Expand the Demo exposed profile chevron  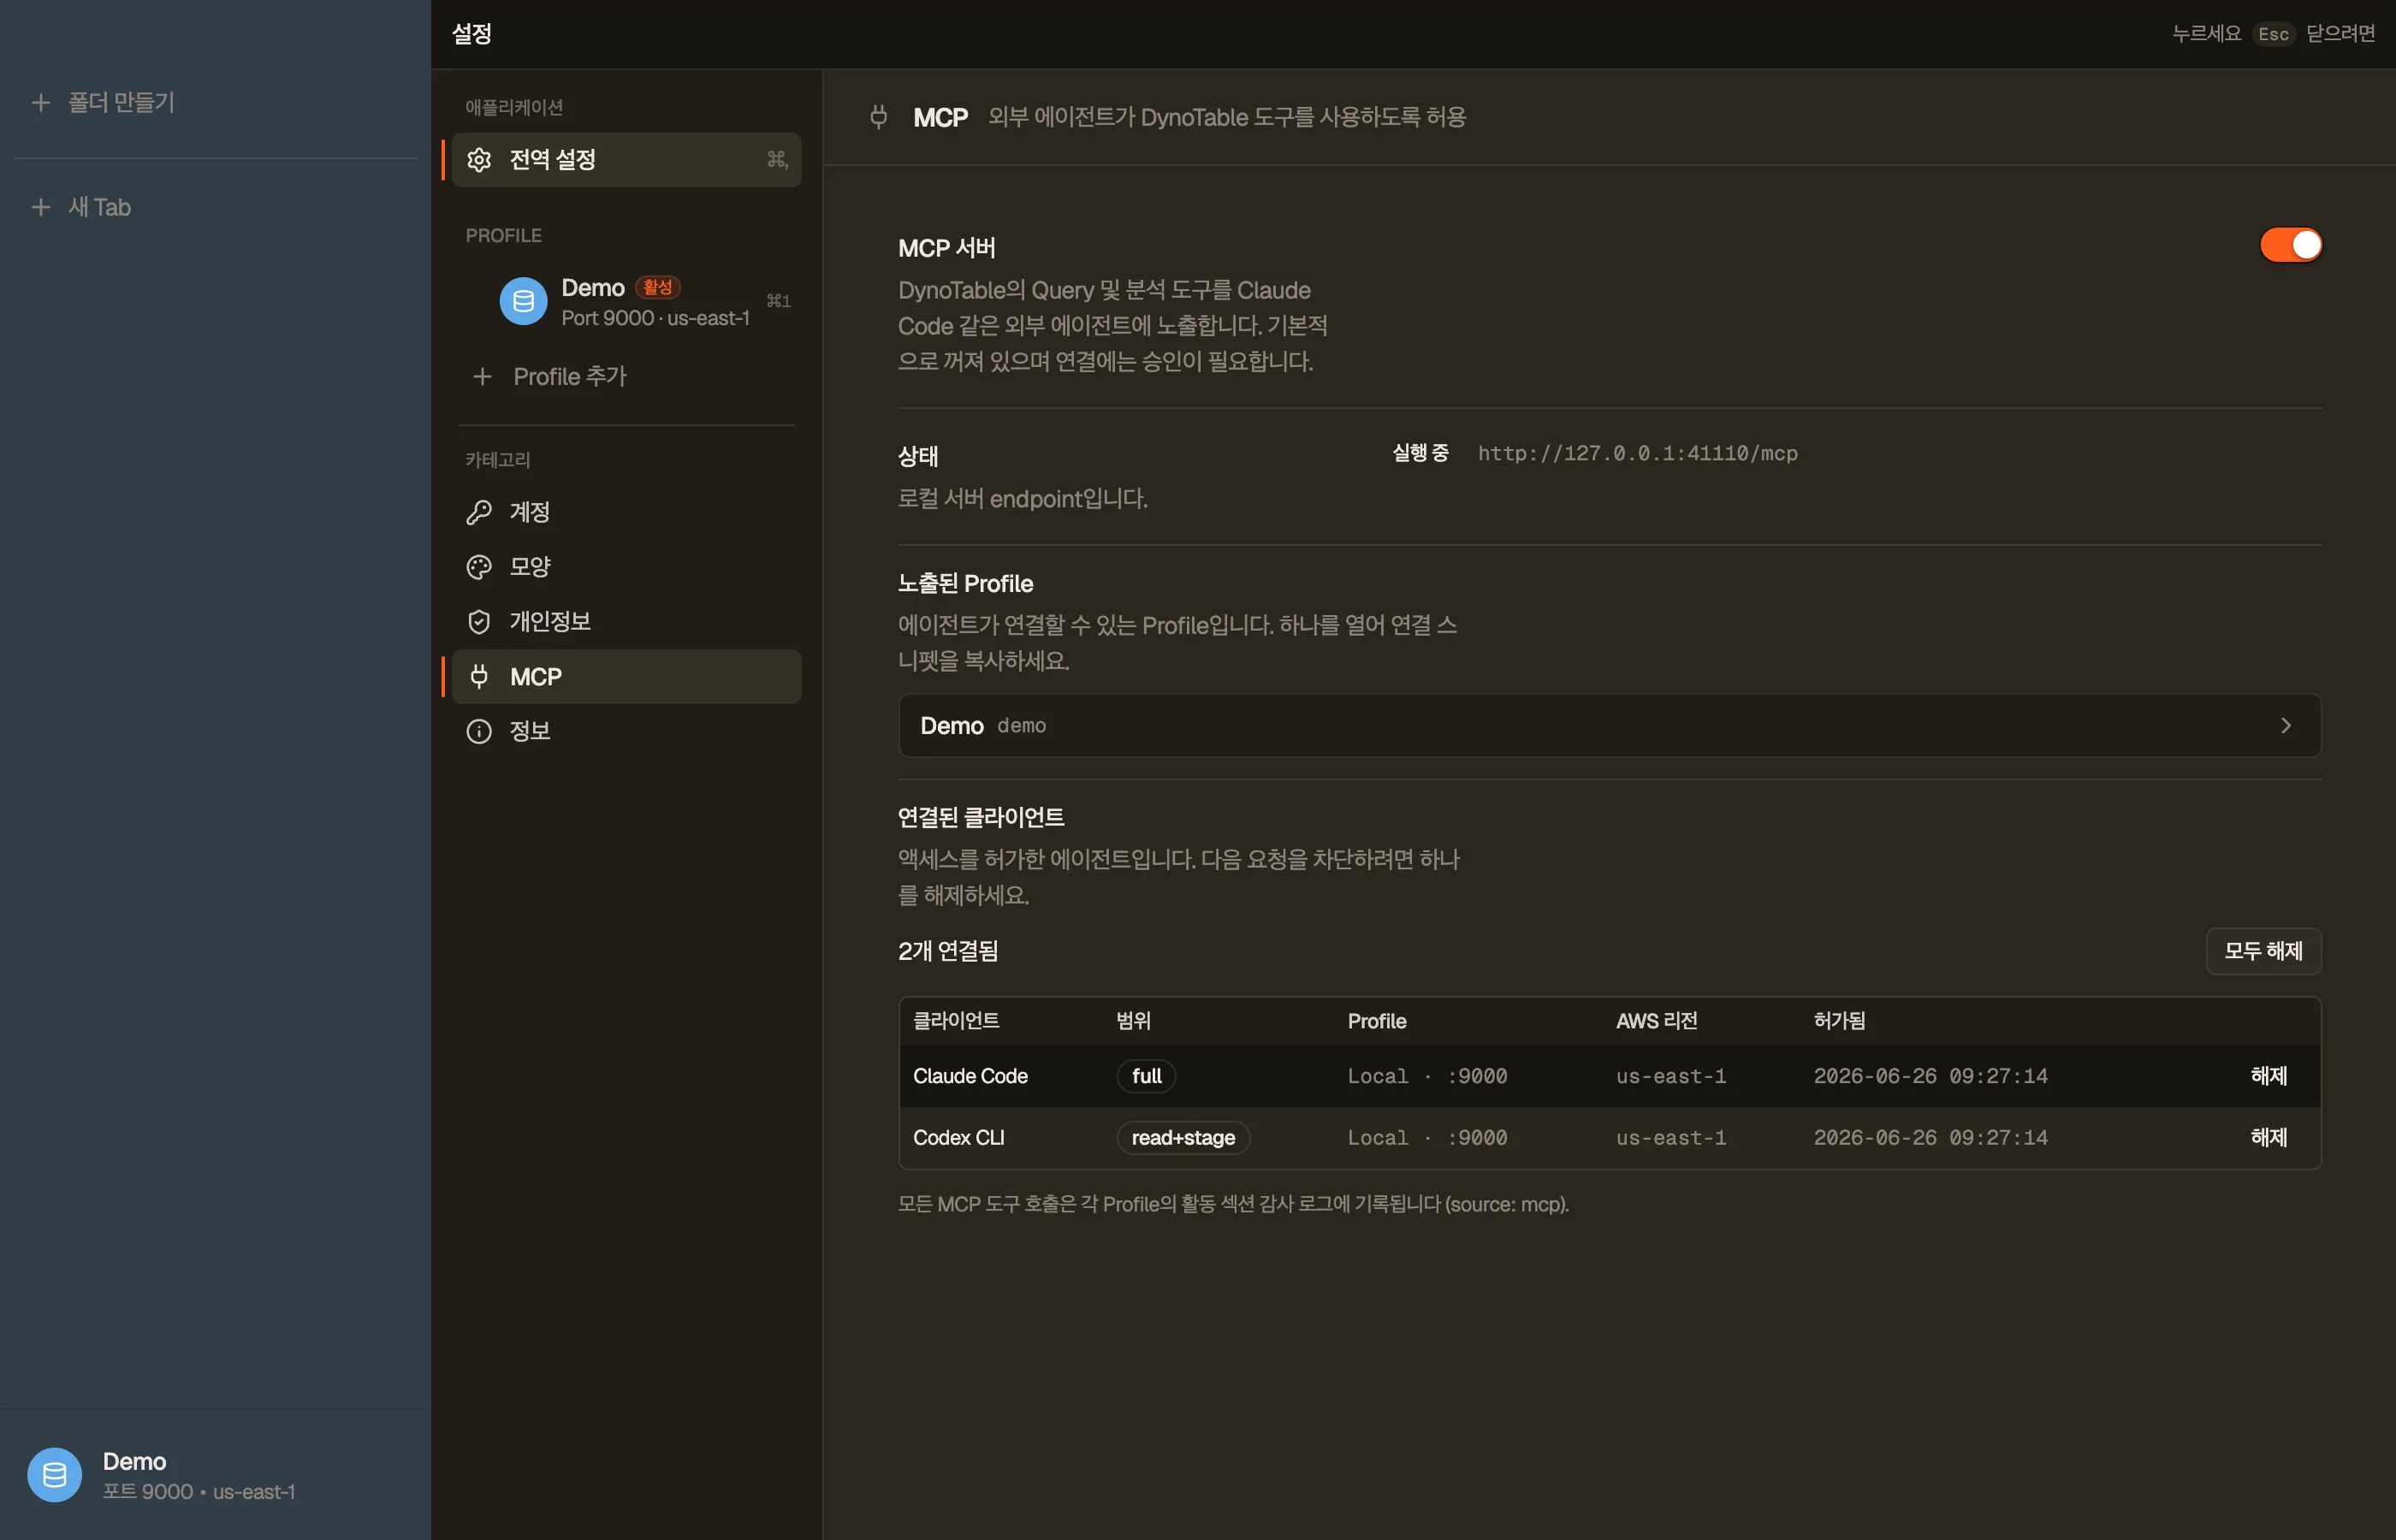point(2285,726)
